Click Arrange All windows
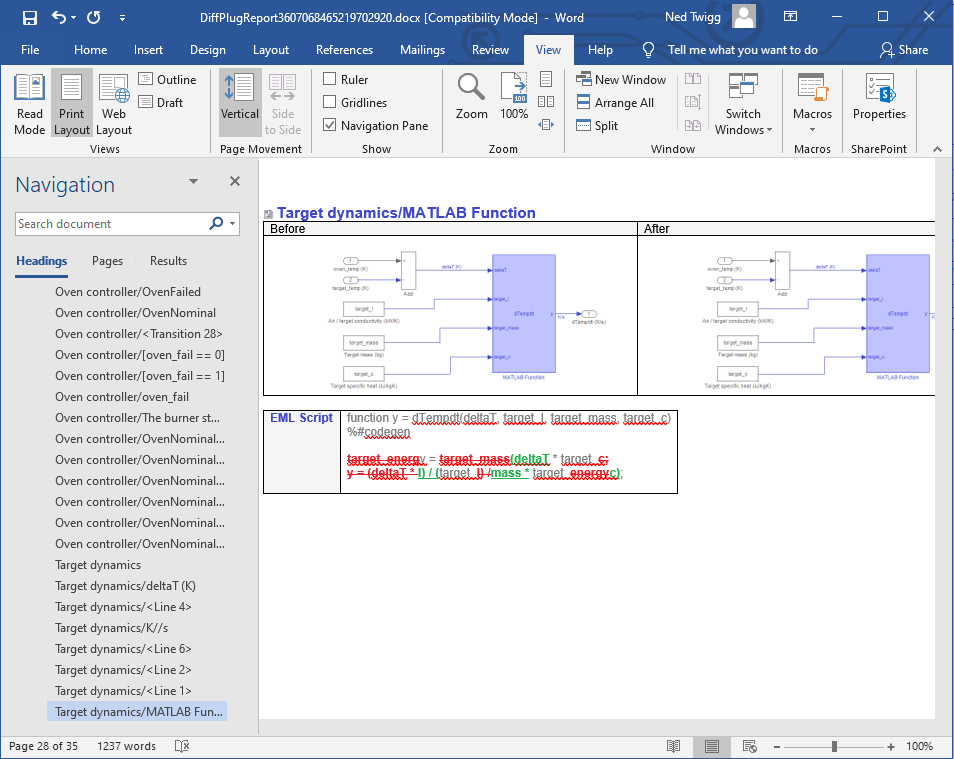 pyautogui.click(x=615, y=103)
